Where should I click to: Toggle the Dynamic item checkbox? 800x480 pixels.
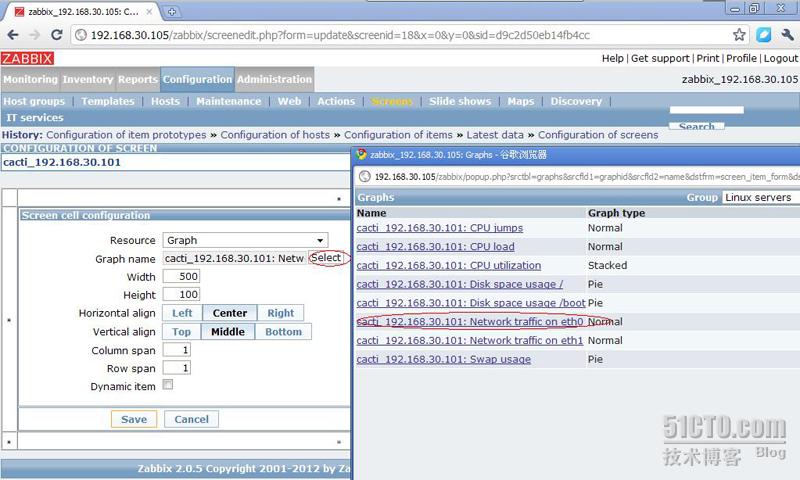tap(168, 385)
